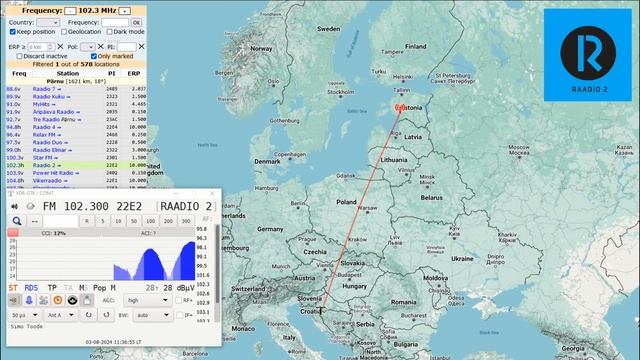Click the OK button next to Frequency
640x360 pixels.
(136, 22)
